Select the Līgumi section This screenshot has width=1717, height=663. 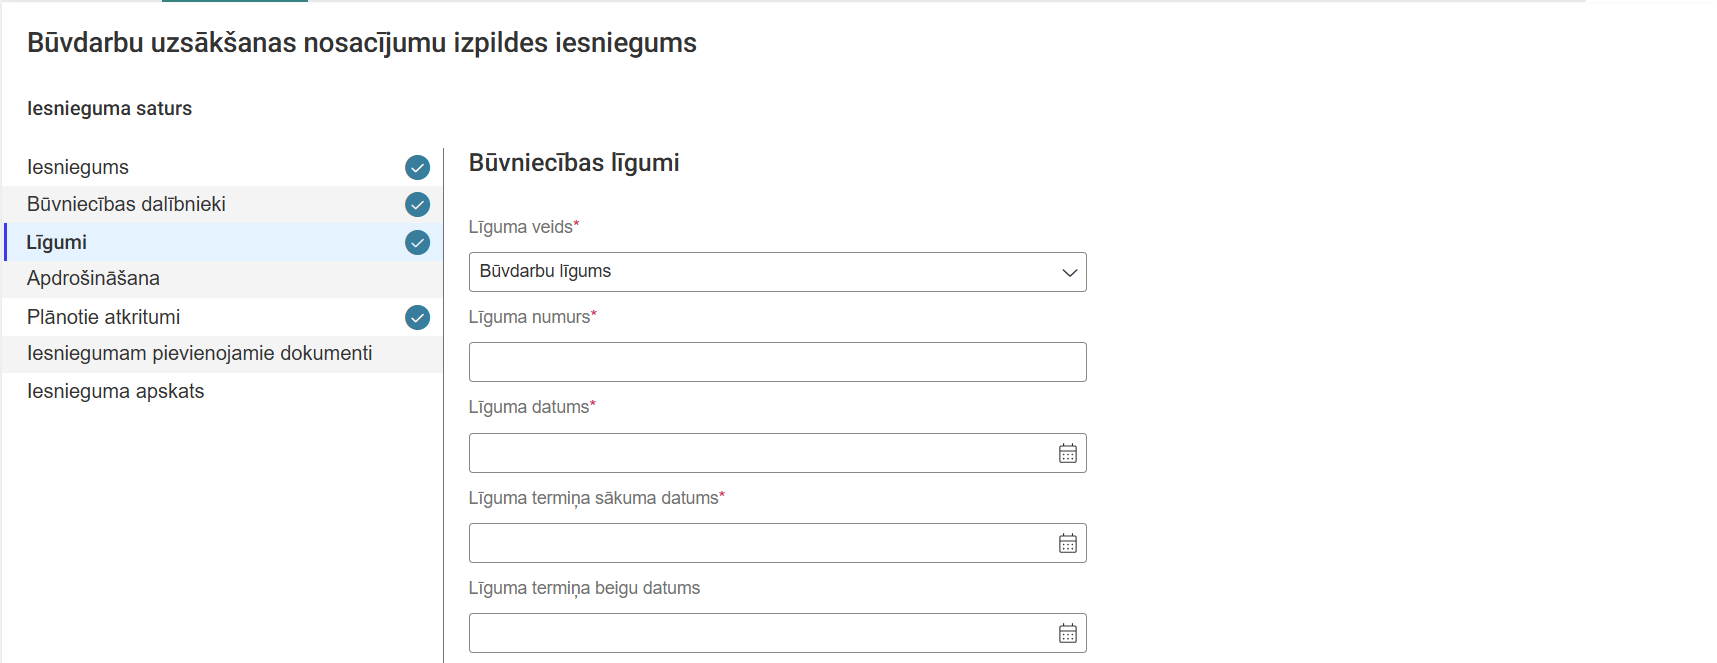coord(57,242)
